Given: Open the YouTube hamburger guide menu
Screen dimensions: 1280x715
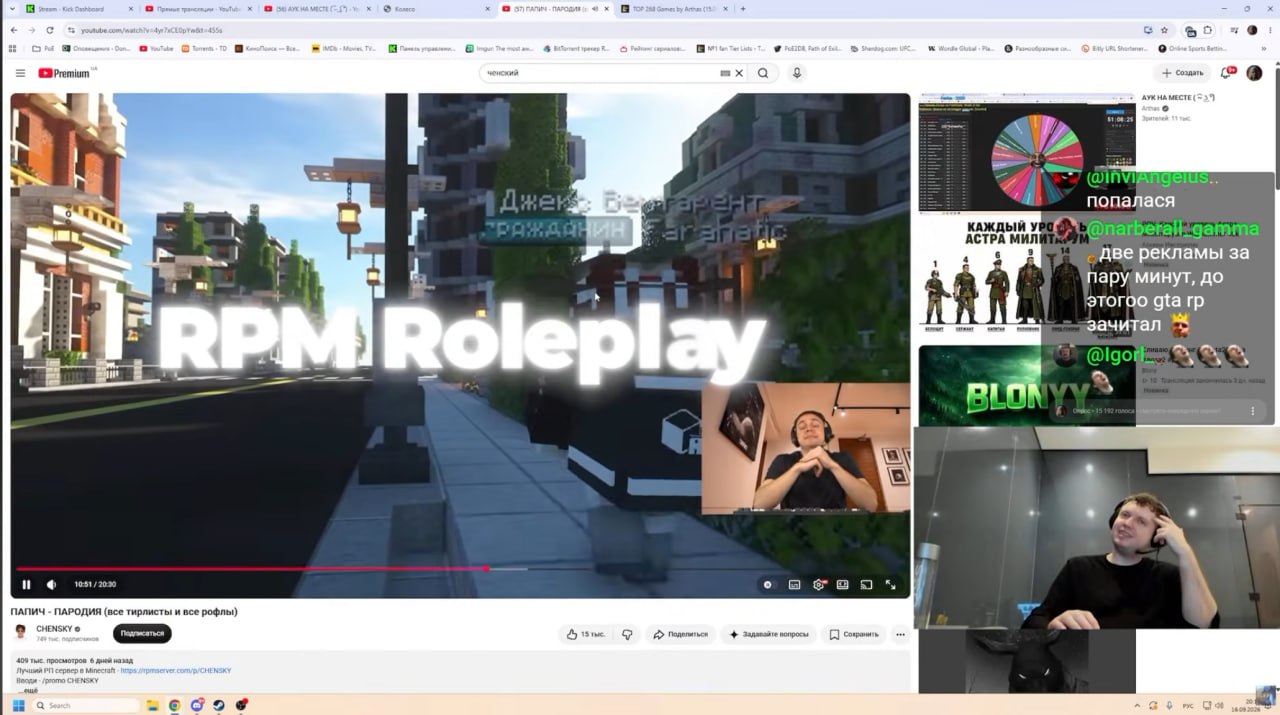Looking at the screenshot, I should coord(20,73).
